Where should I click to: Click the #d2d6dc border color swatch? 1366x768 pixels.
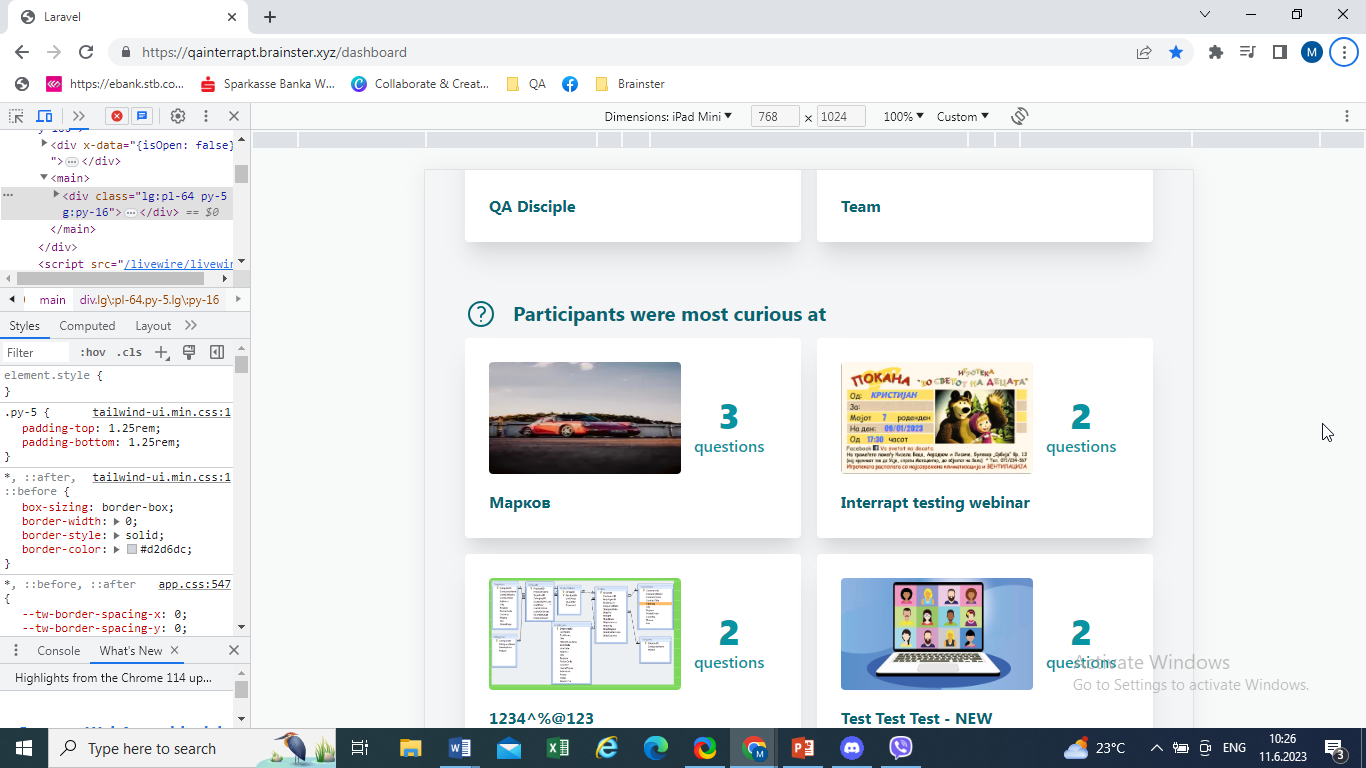(x=132, y=549)
